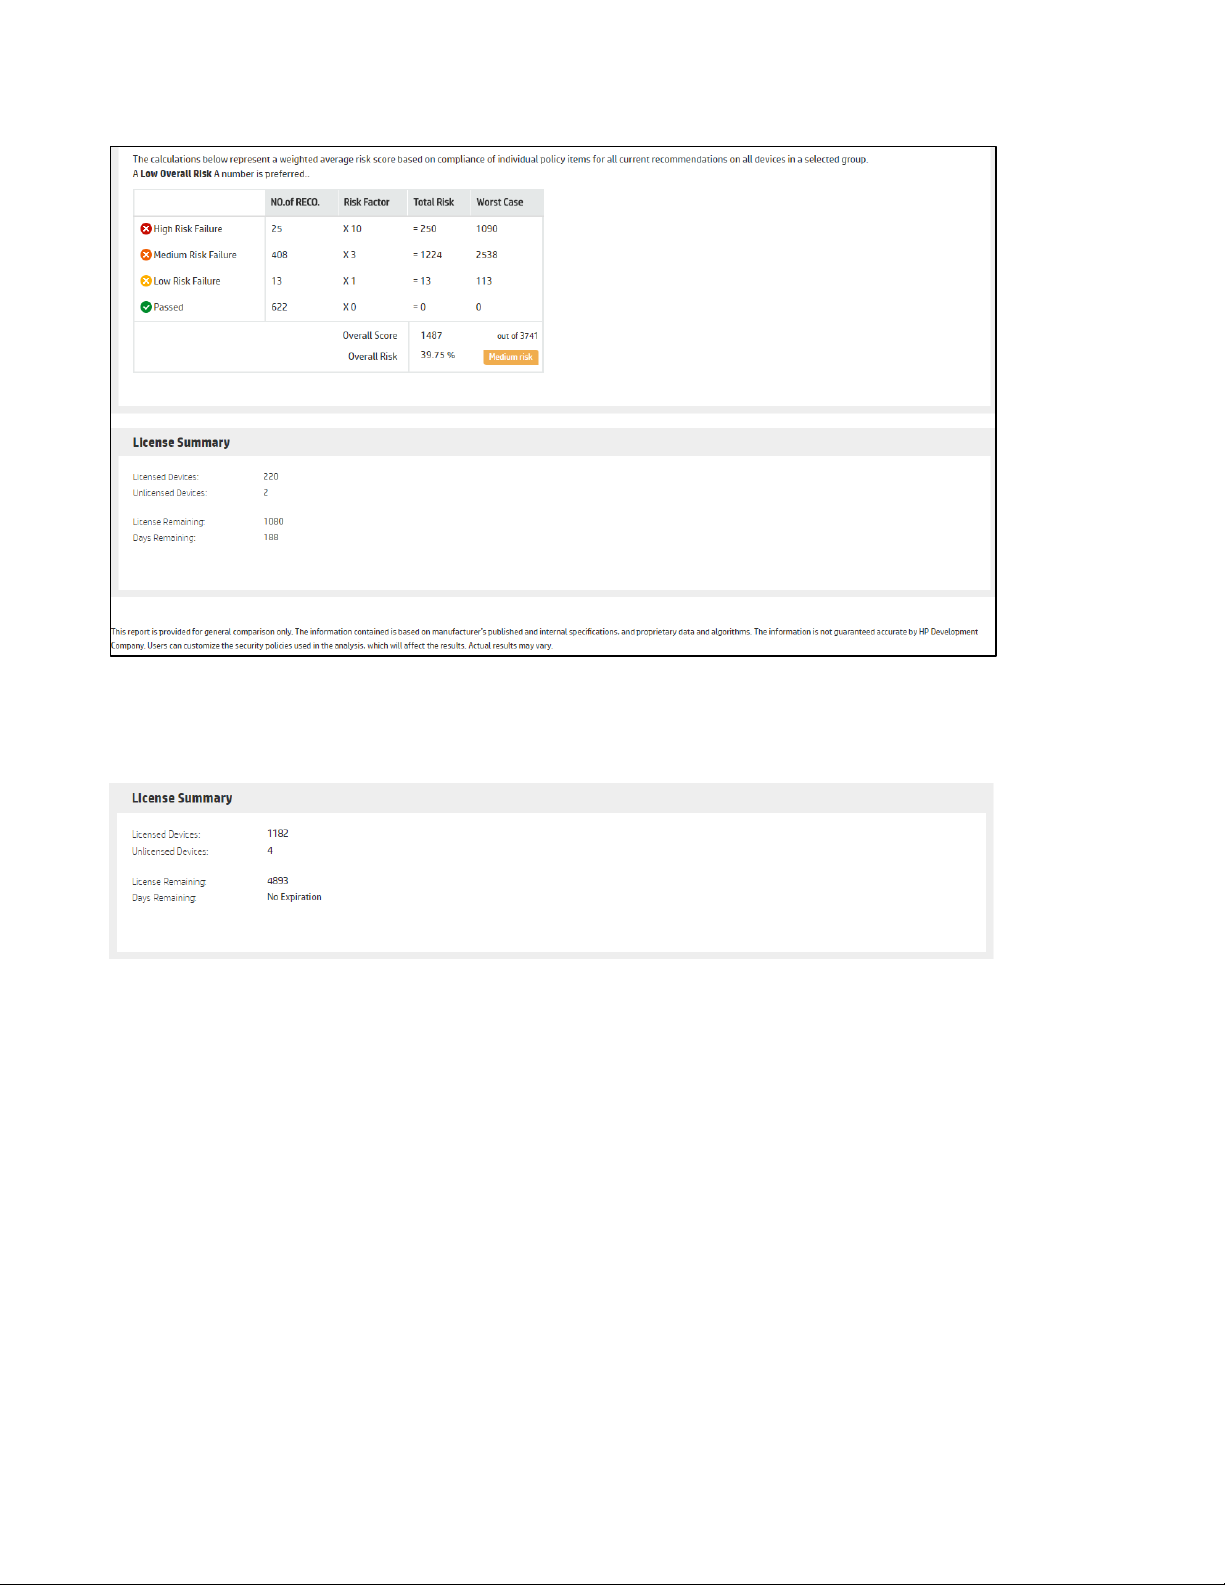The image size is (1225, 1585).
Task: Select the Worst Case column header
Action: click(x=500, y=202)
